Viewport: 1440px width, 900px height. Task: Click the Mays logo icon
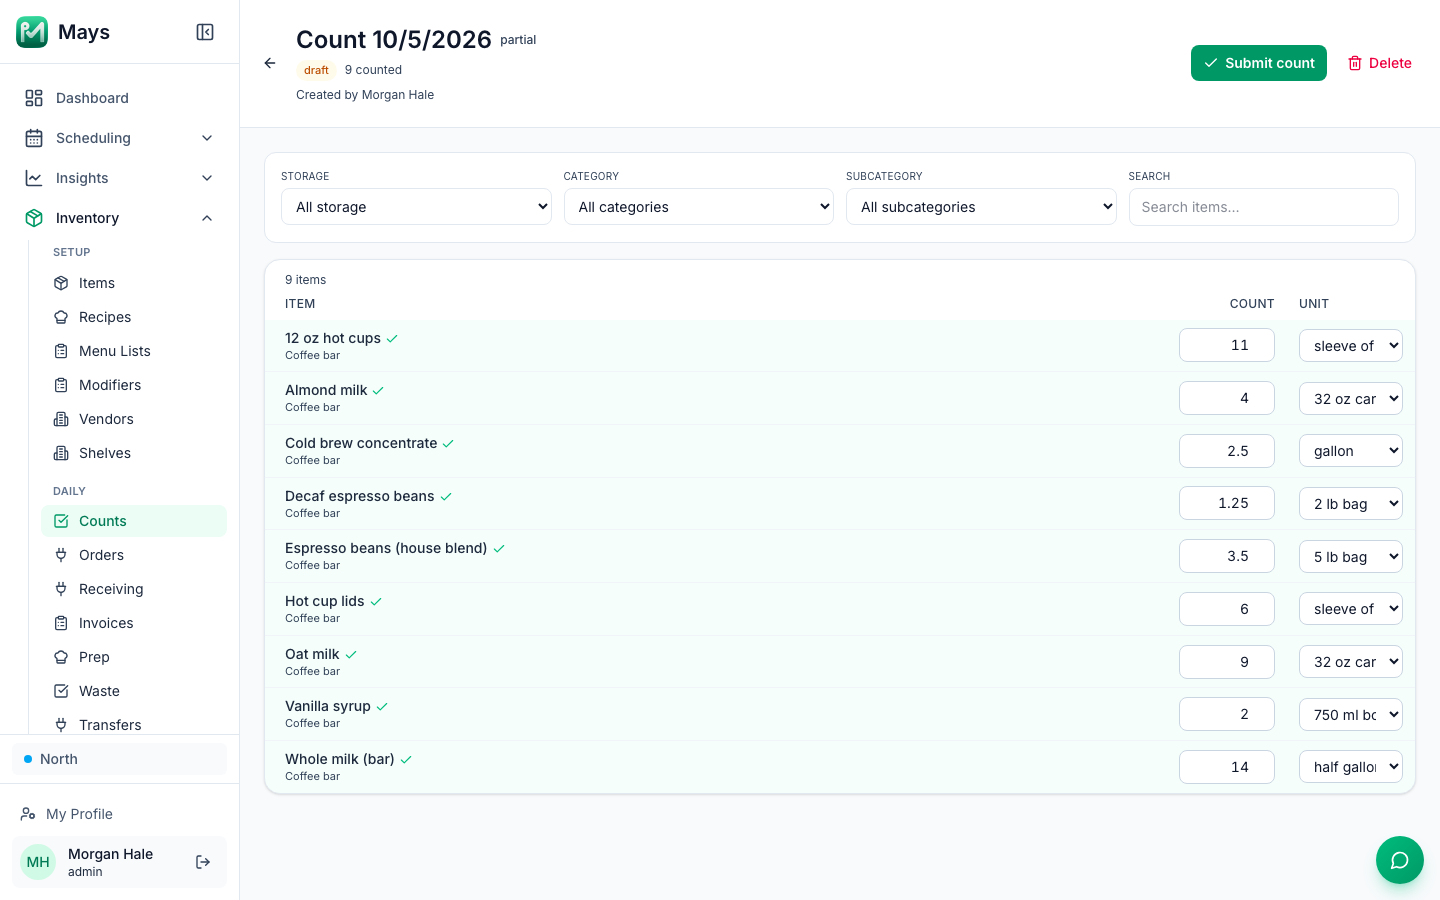(32, 32)
